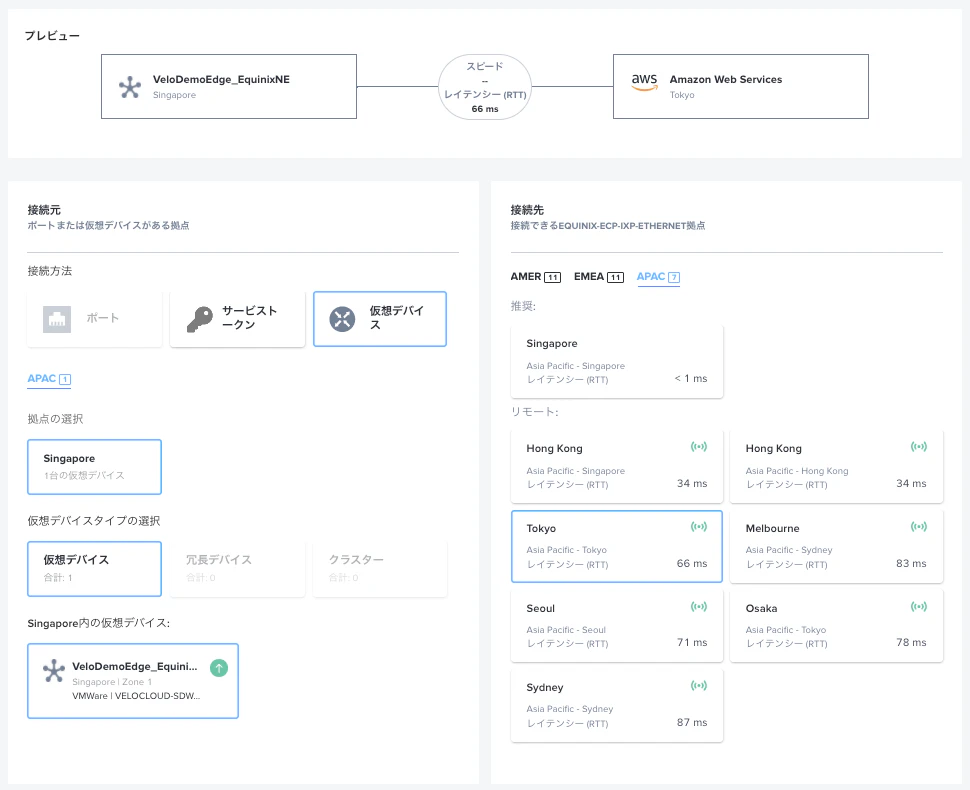Select the Singapore source location card

coord(95,467)
